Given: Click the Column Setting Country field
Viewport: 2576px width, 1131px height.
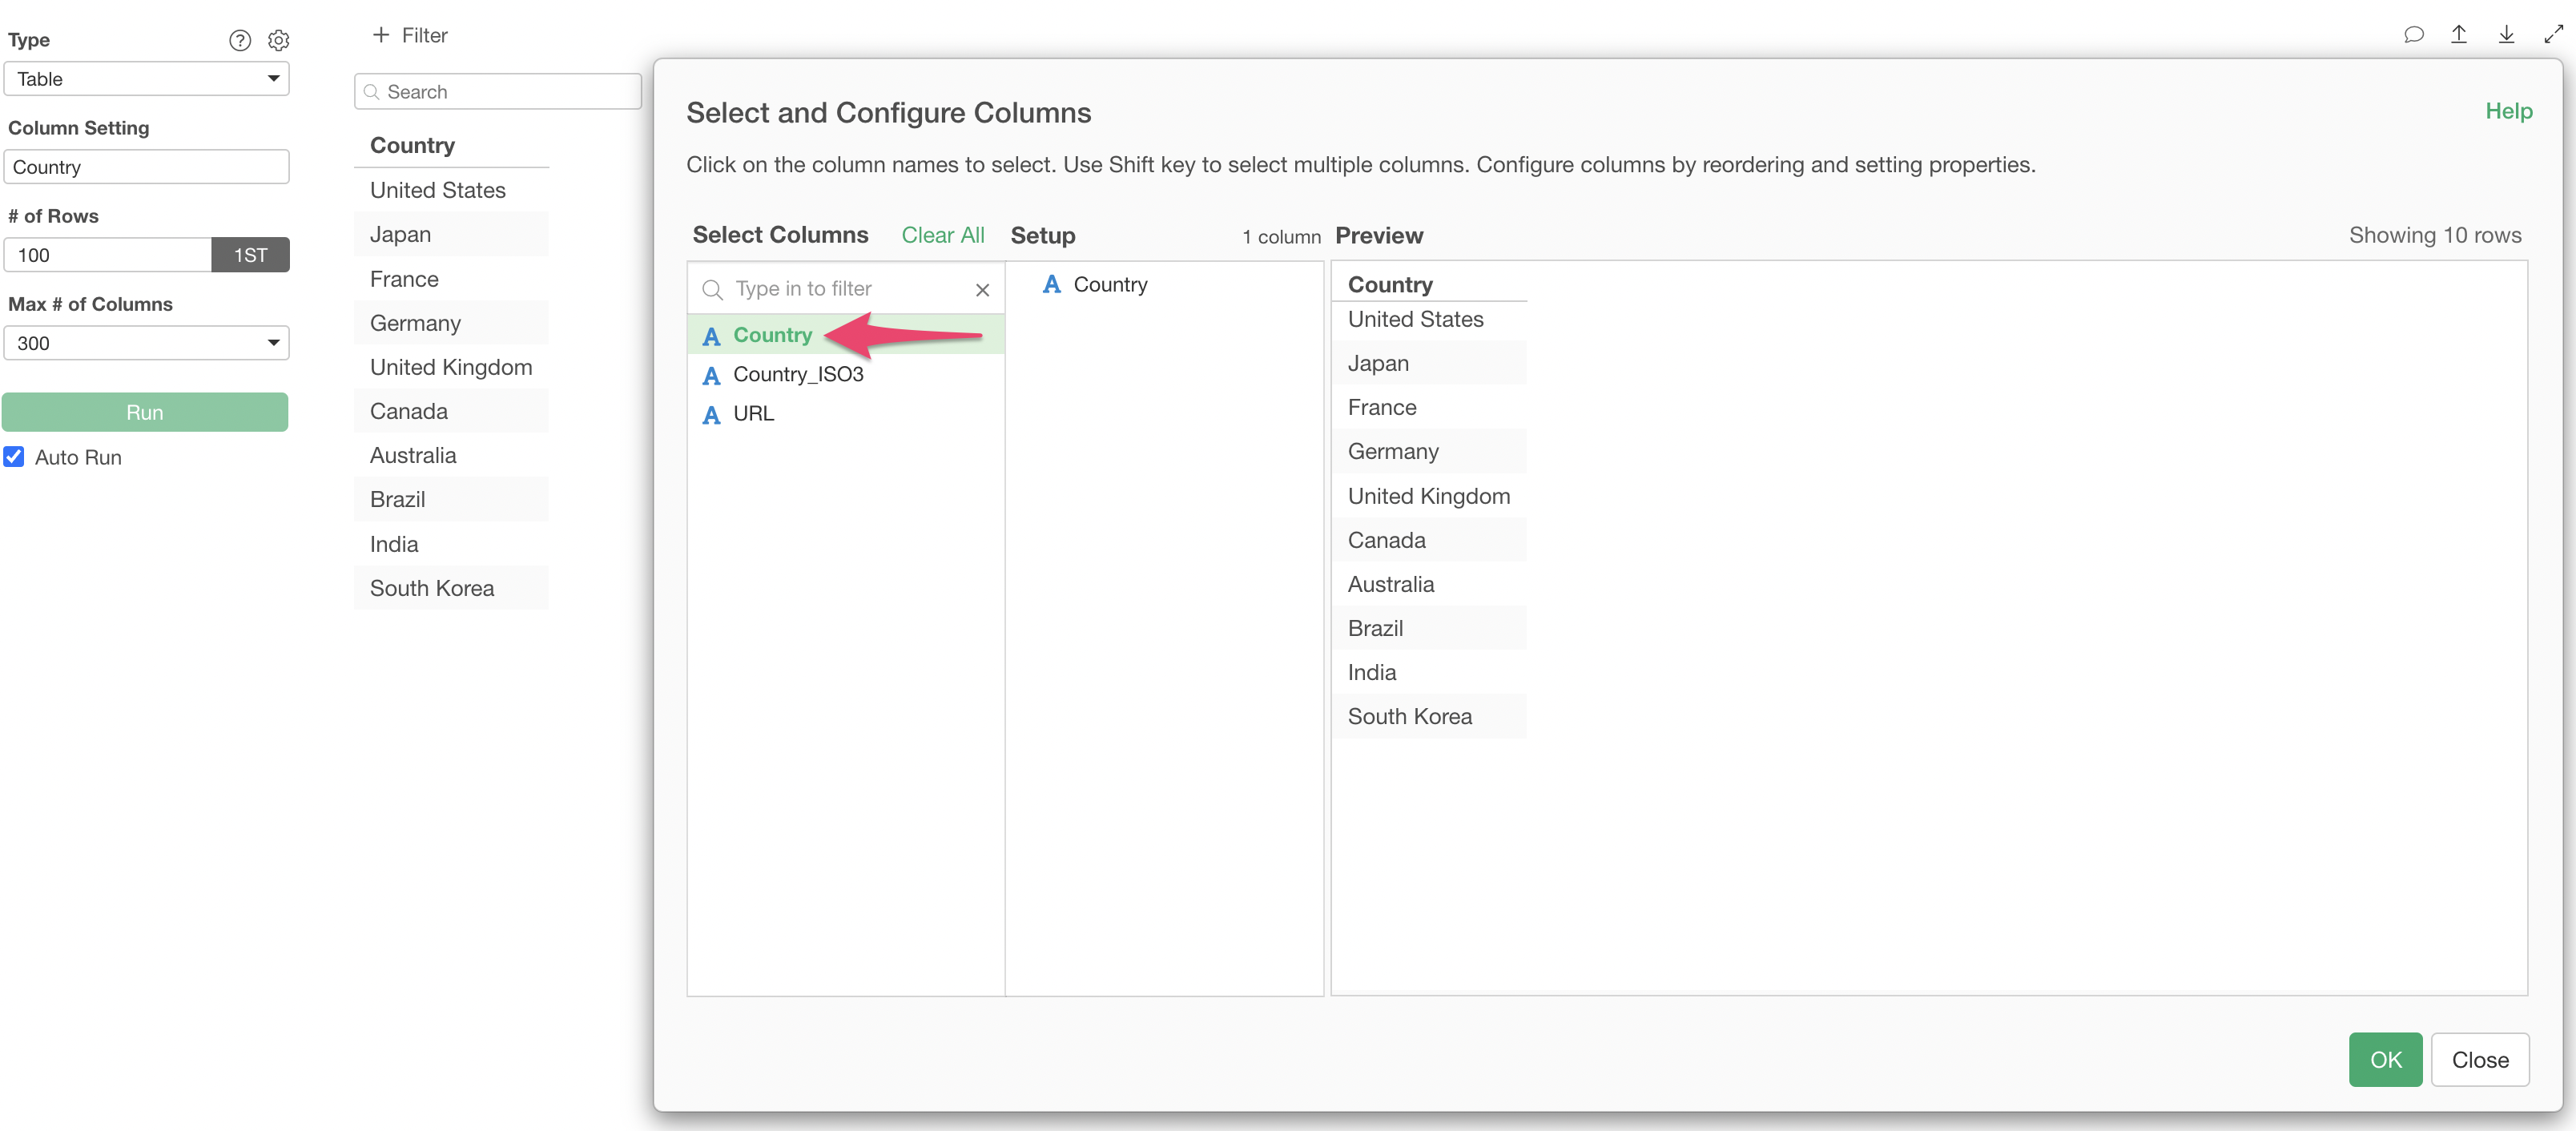Looking at the screenshot, I should click(x=146, y=167).
